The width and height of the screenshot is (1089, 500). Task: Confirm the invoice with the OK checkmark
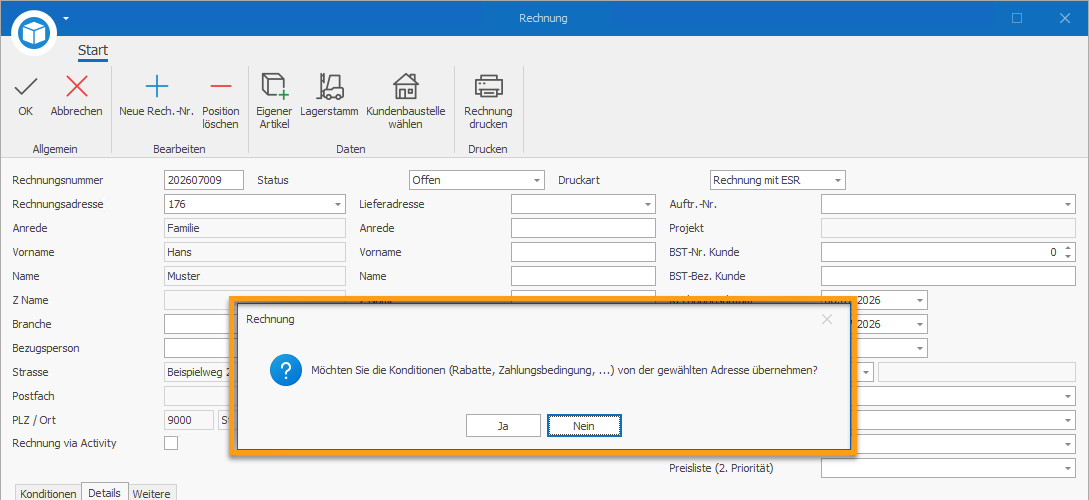[x=26, y=96]
